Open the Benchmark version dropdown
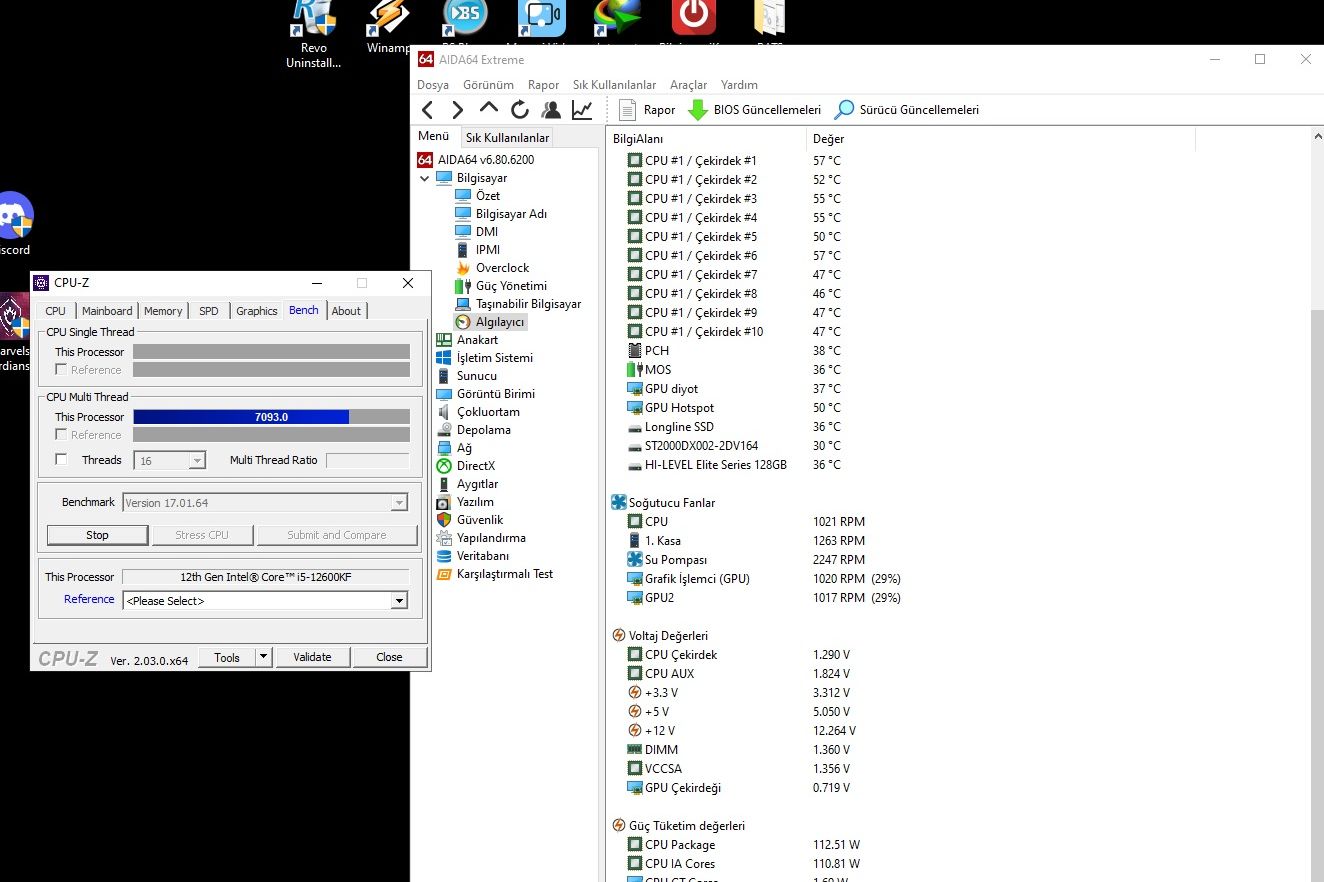The width and height of the screenshot is (1324, 882). [265, 503]
